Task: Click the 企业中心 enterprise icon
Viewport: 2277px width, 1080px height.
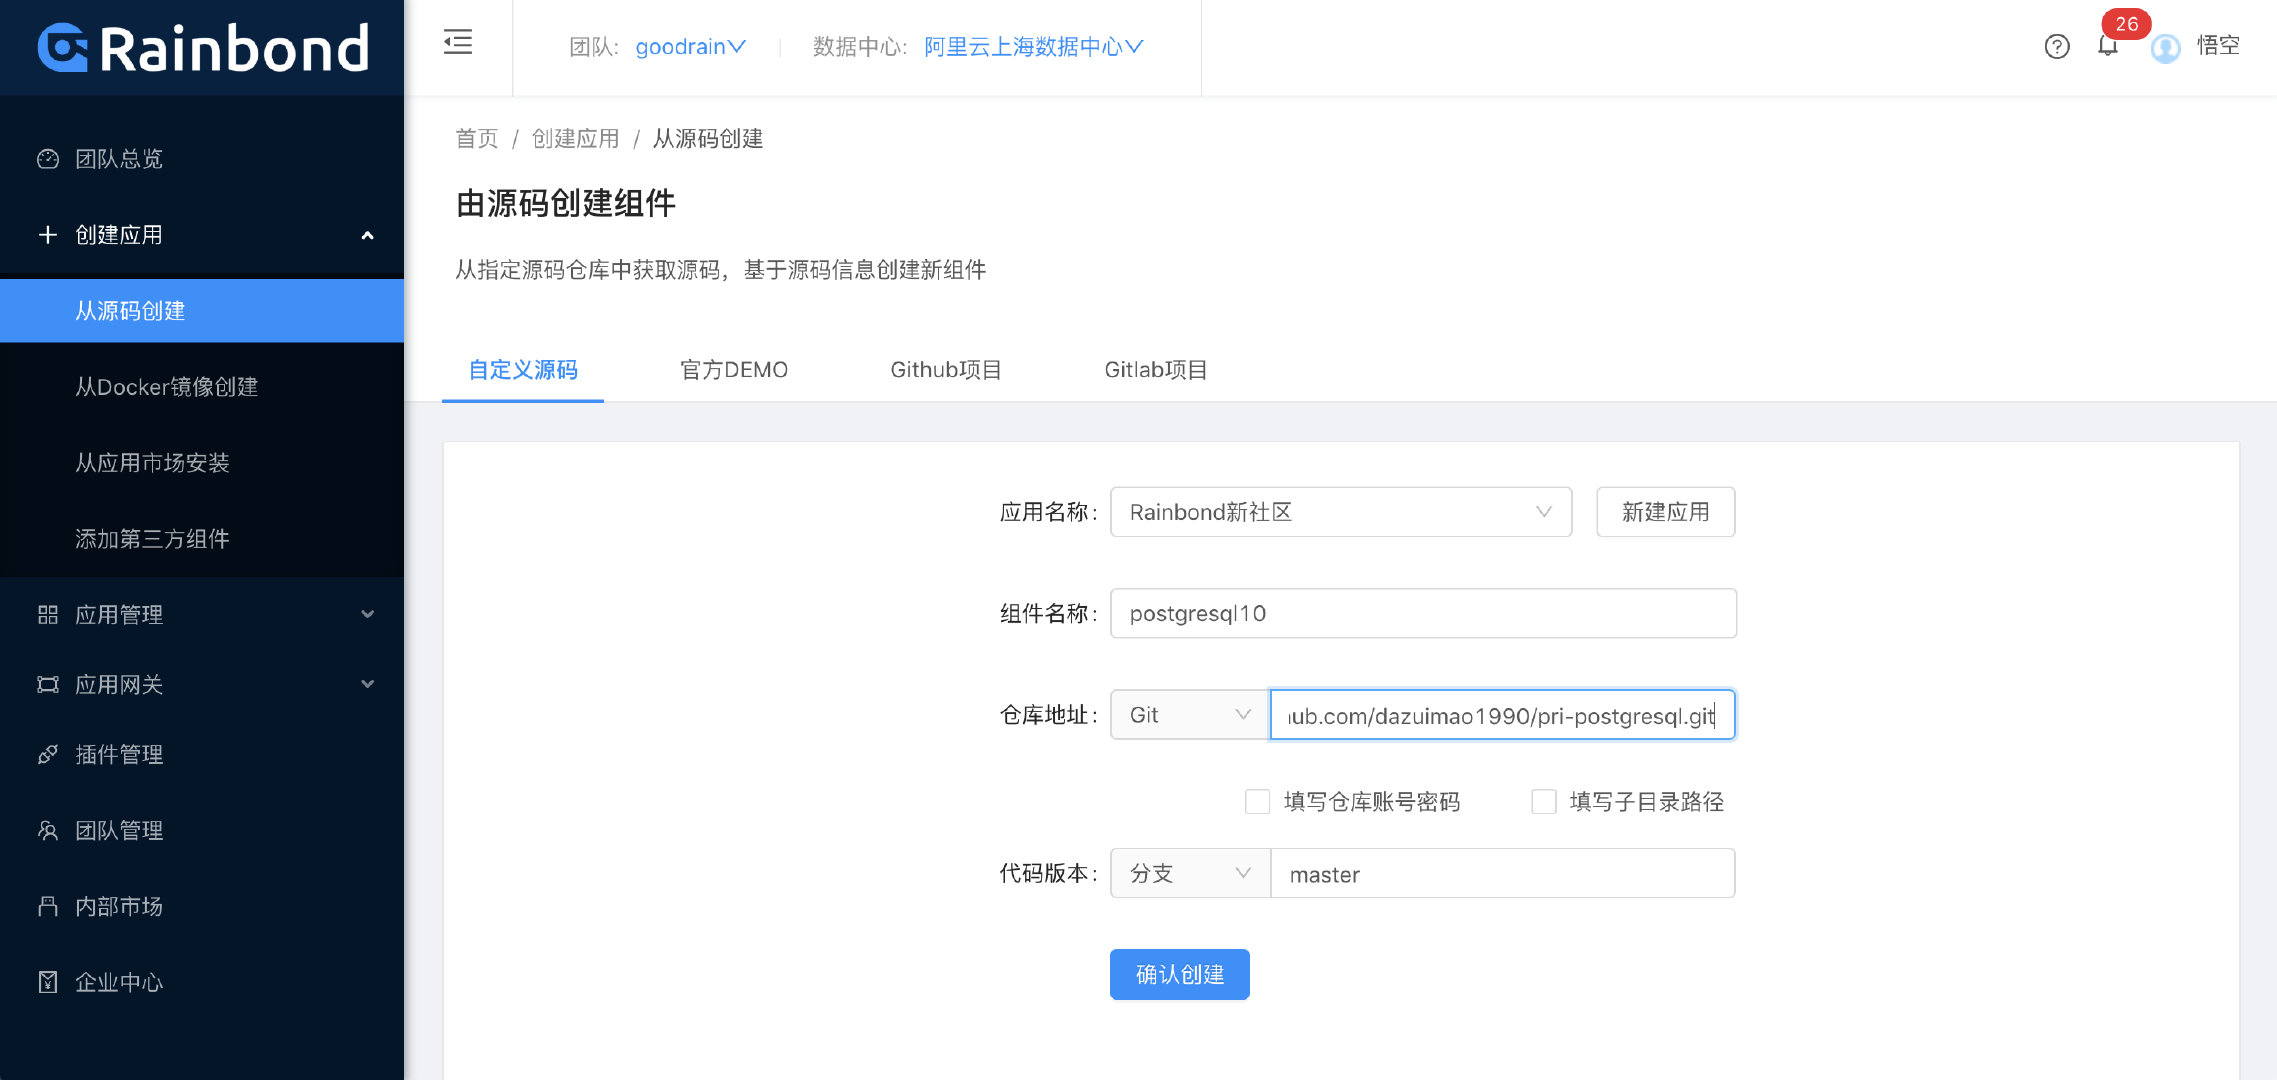Action: pos(48,983)
